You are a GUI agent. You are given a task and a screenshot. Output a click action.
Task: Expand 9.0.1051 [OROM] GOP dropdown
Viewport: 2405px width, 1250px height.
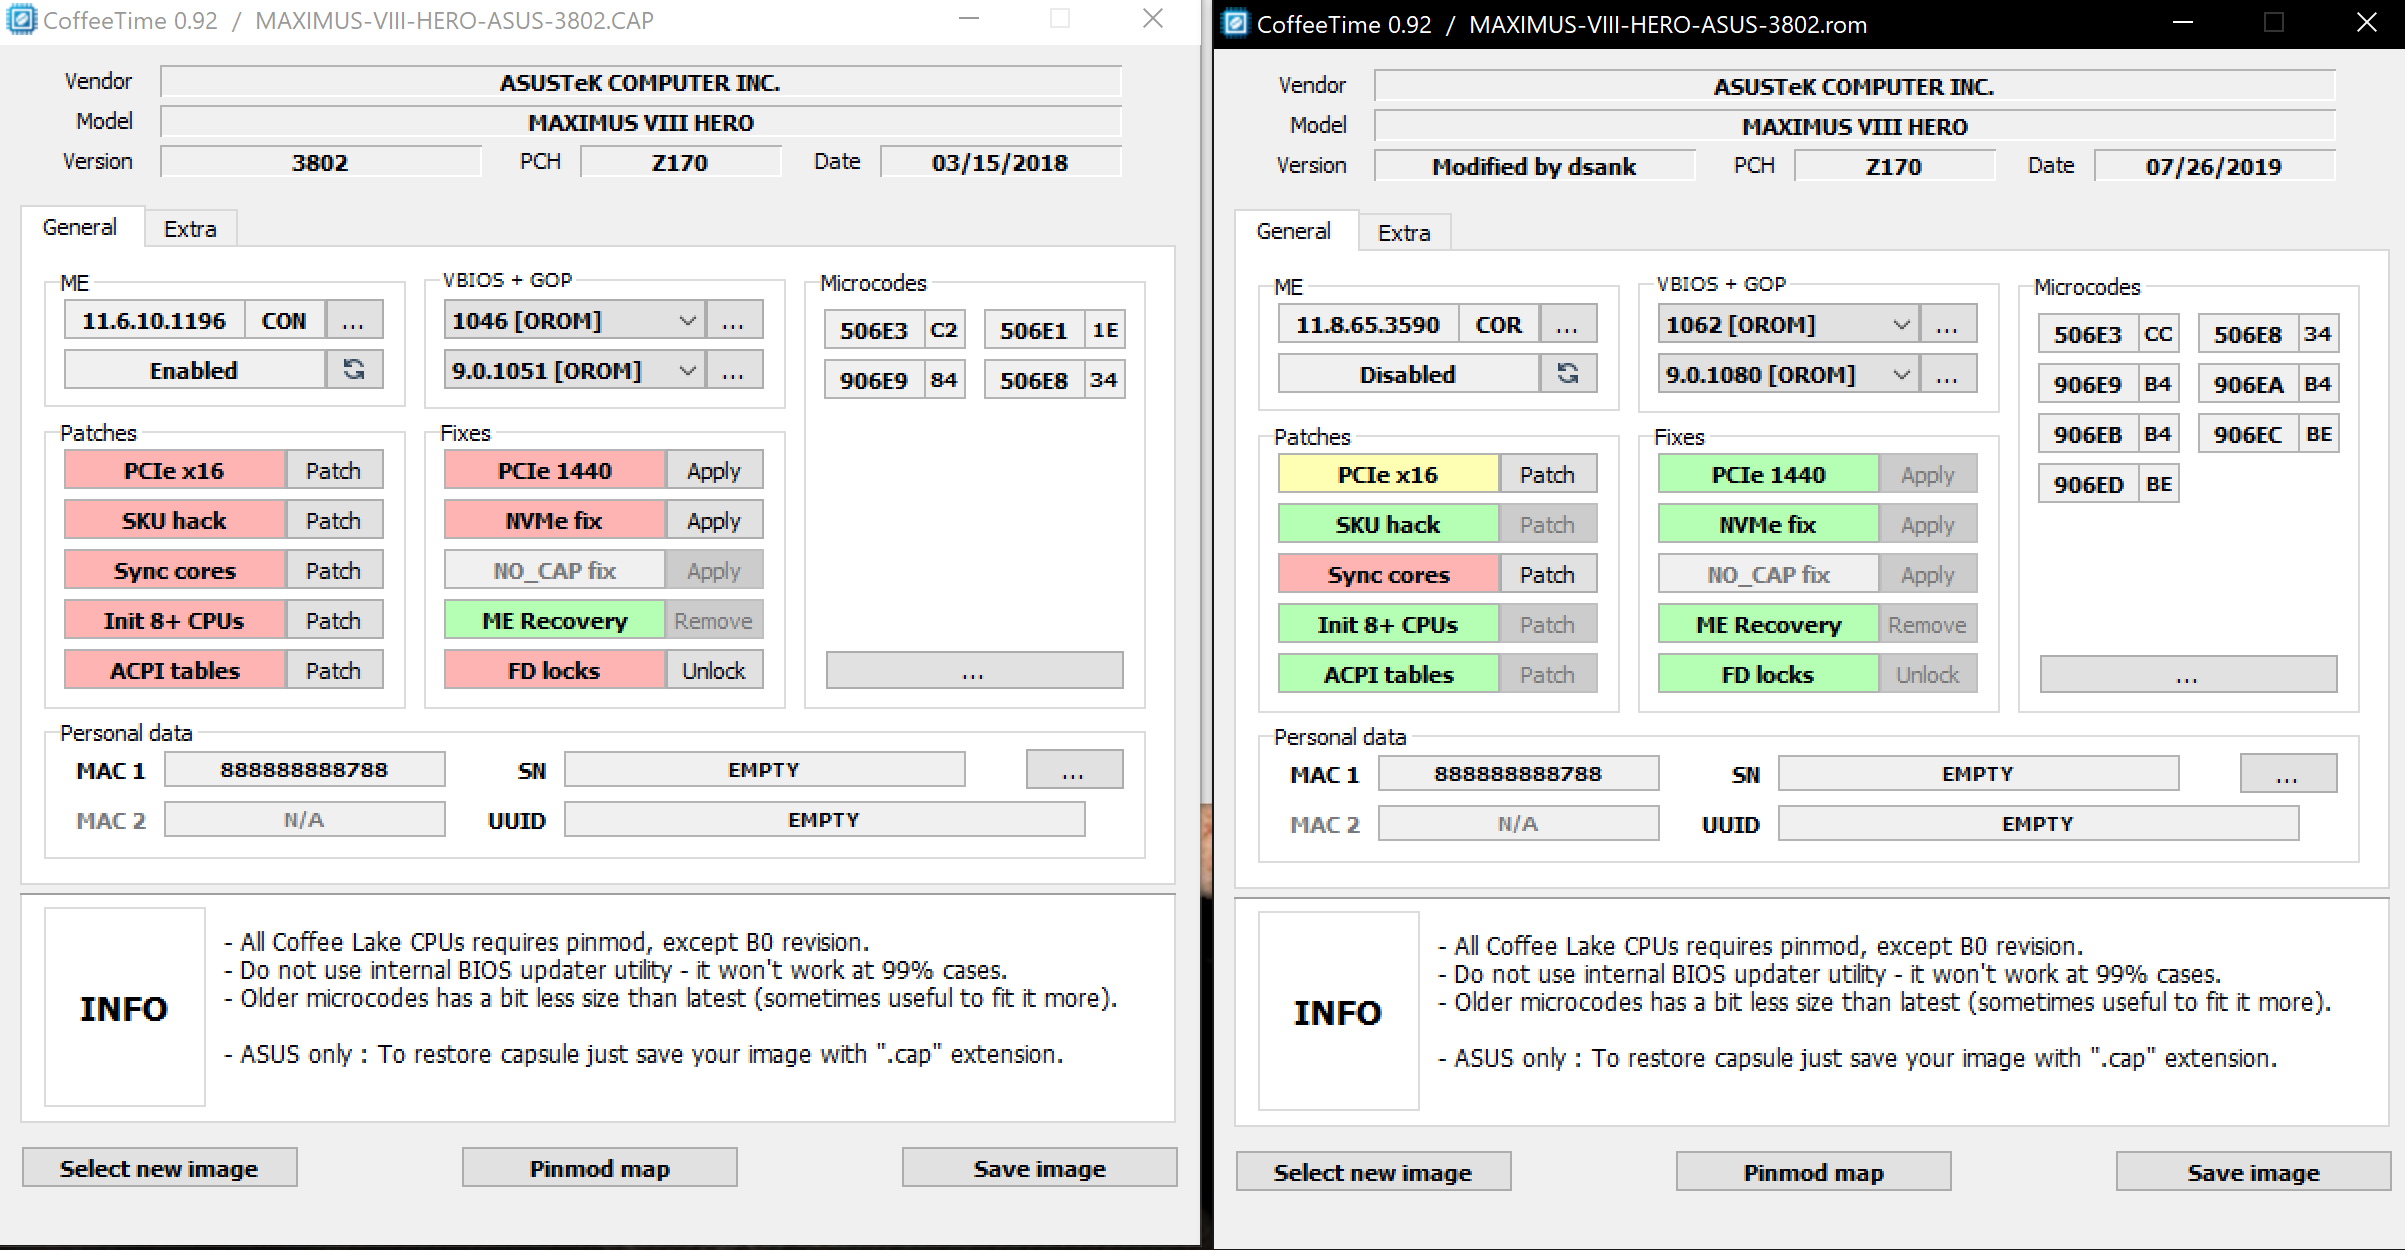click(688, 371)
